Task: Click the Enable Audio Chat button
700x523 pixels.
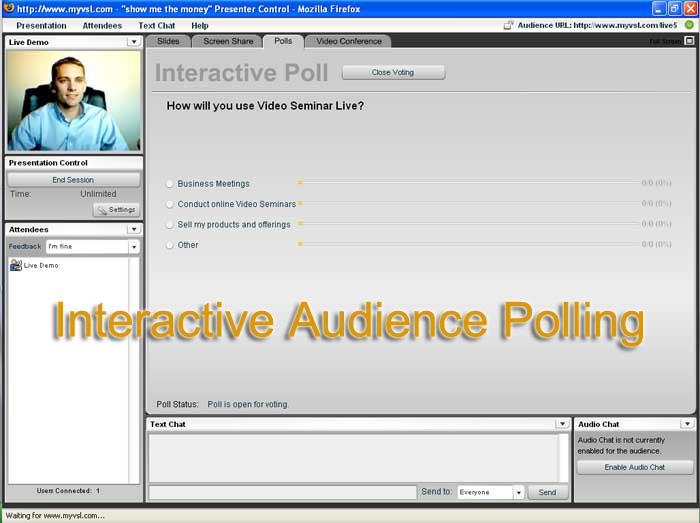Action: click(635, 467)
